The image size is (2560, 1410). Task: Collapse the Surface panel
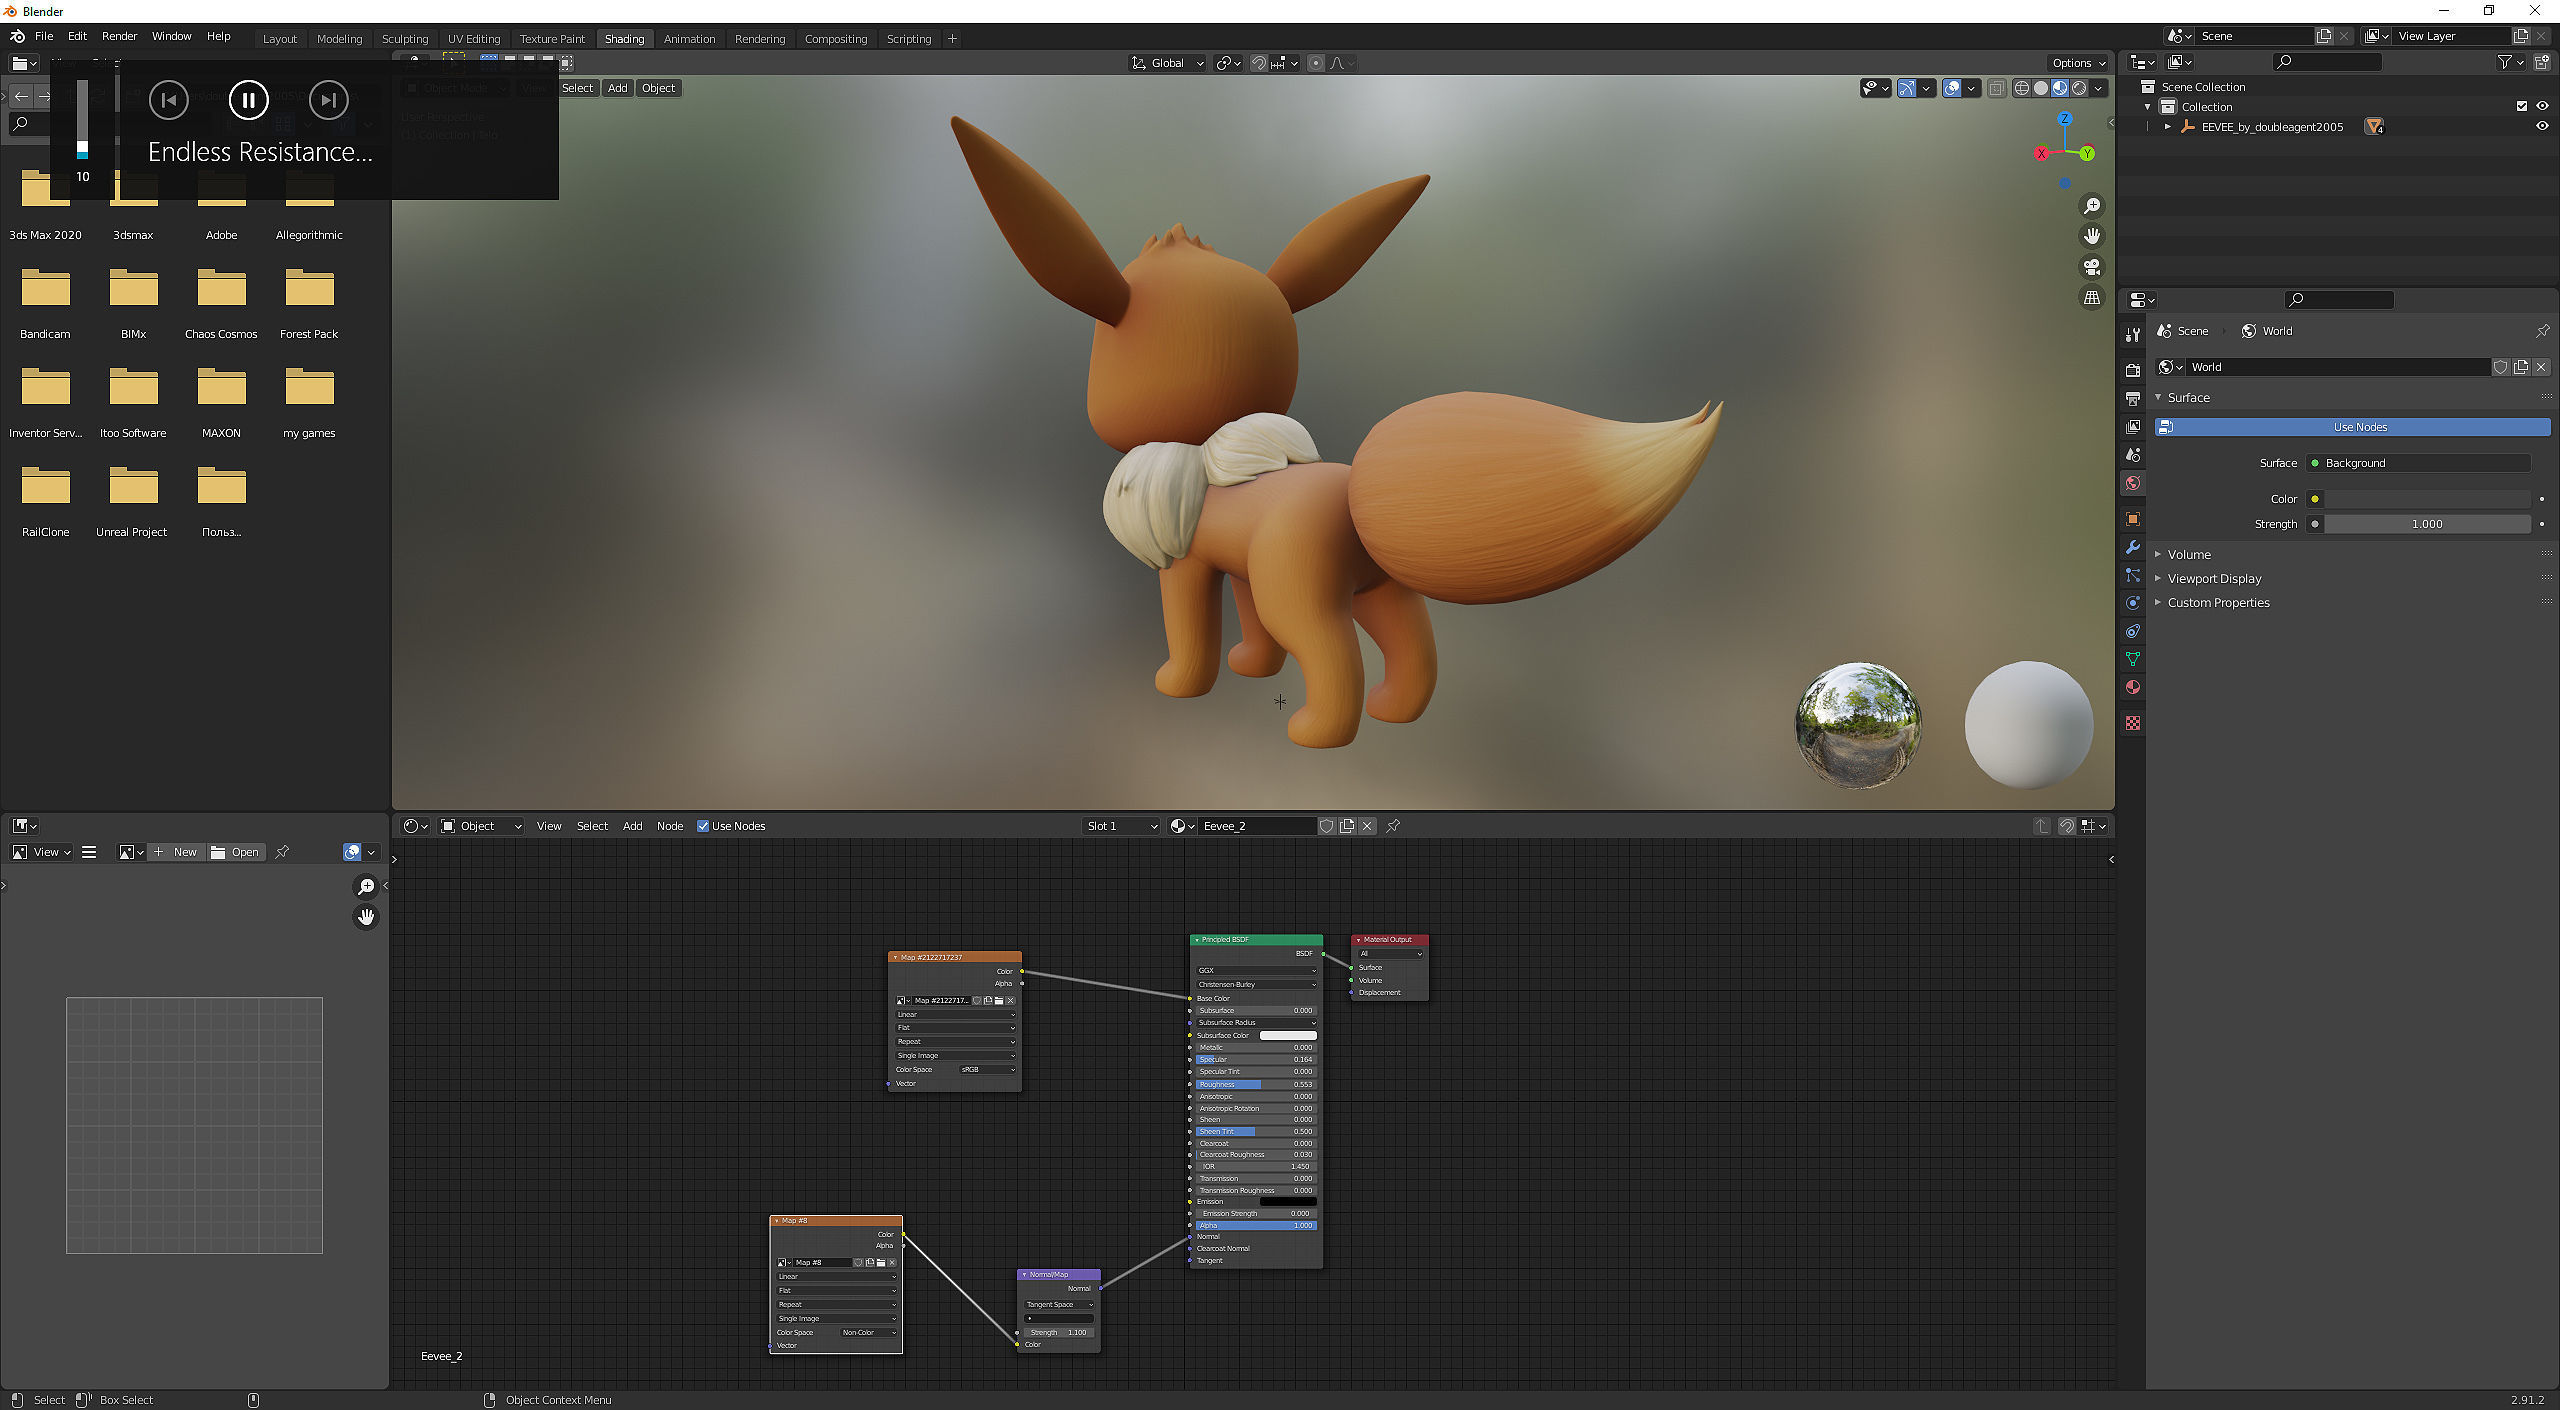click(x=2188, y=398)
